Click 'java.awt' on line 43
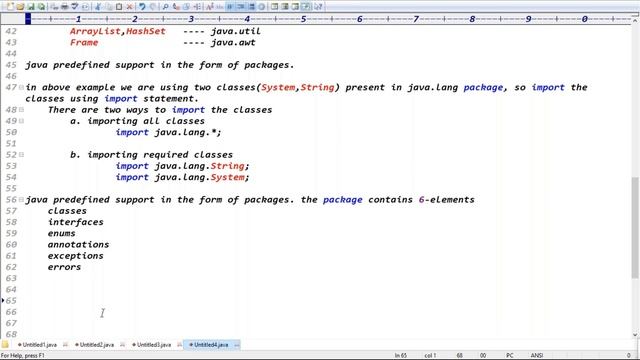 (x=233, y=42)
